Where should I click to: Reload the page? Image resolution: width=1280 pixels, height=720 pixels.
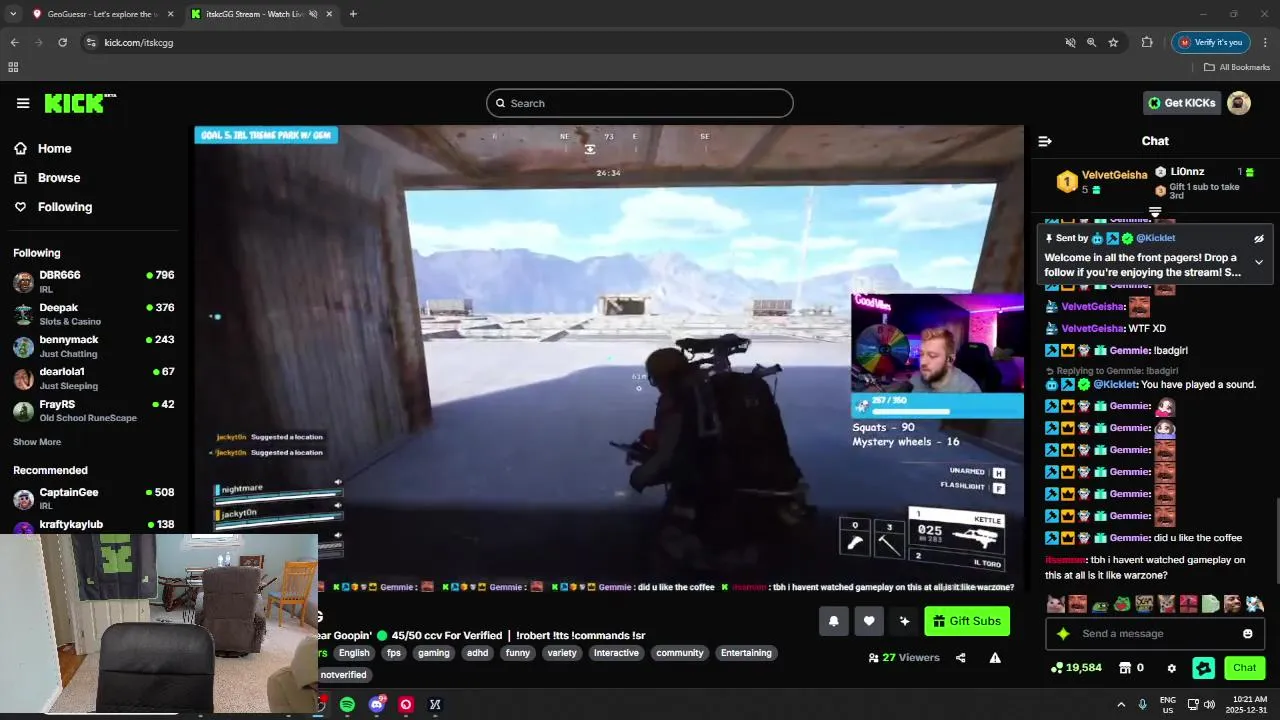[x=62, y=42]
